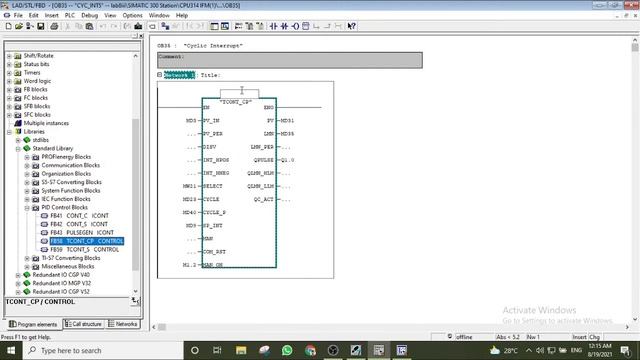Insert an output coil element

[295, 26]
